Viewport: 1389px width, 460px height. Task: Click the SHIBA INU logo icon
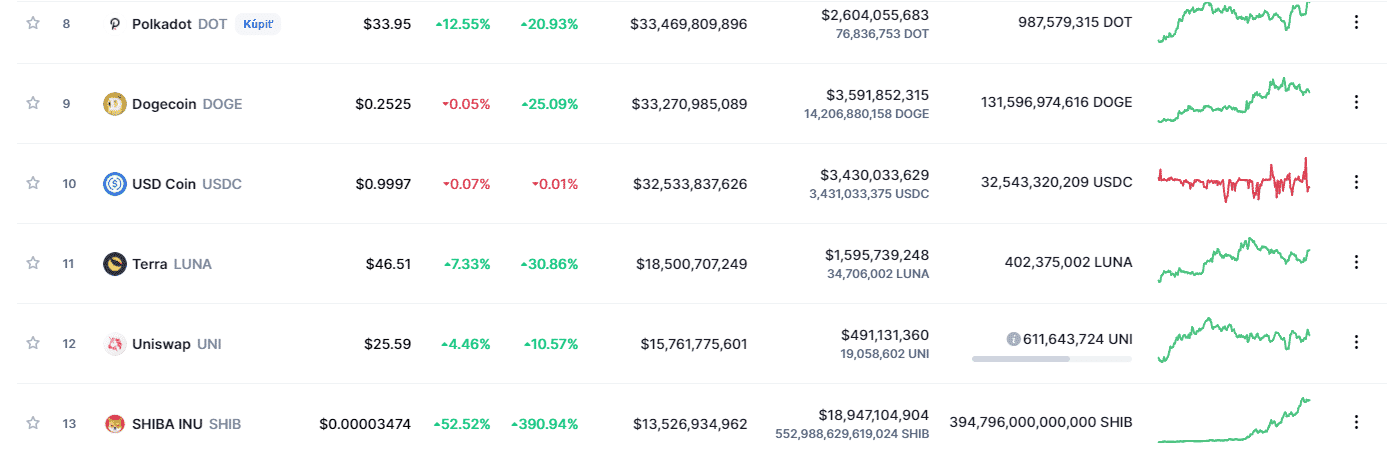[115, 424]
